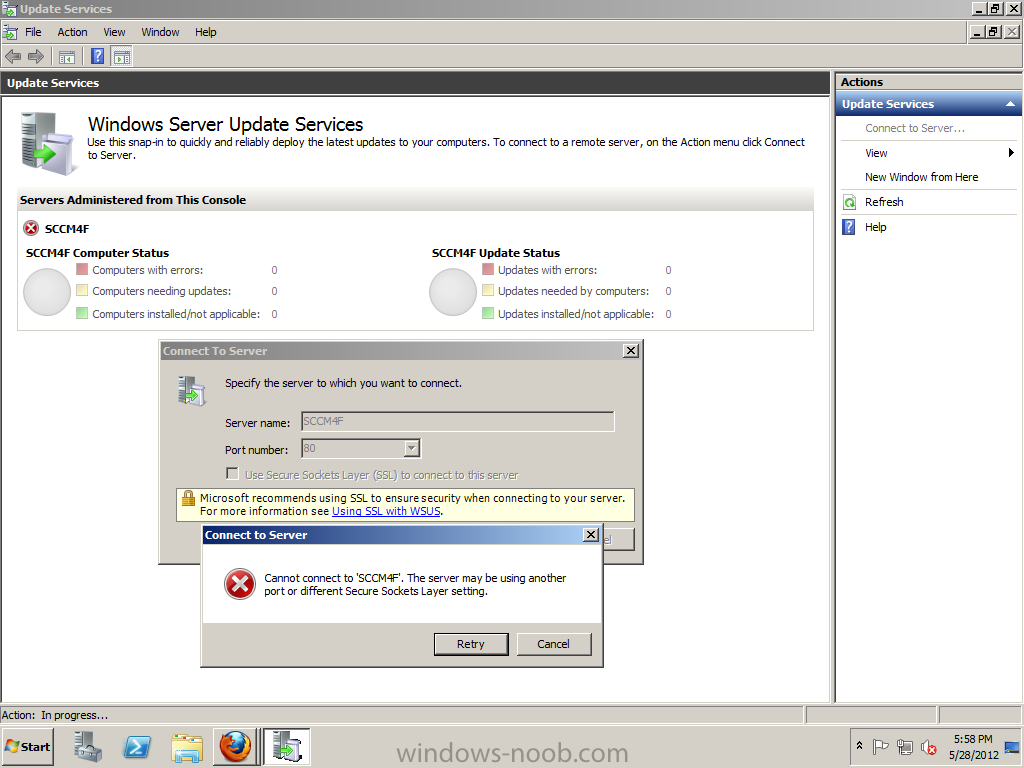The height and width of the screenshot is (768, 1024).
Task: Click the Server name input field
Action: click(x=458, y=421)
